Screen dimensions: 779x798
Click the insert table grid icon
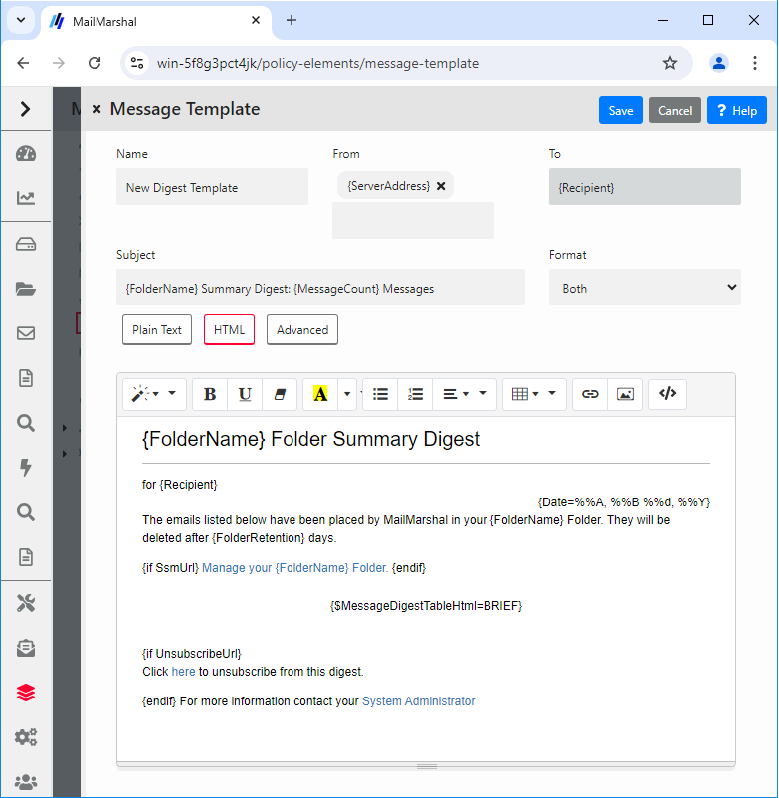point(520,394)
